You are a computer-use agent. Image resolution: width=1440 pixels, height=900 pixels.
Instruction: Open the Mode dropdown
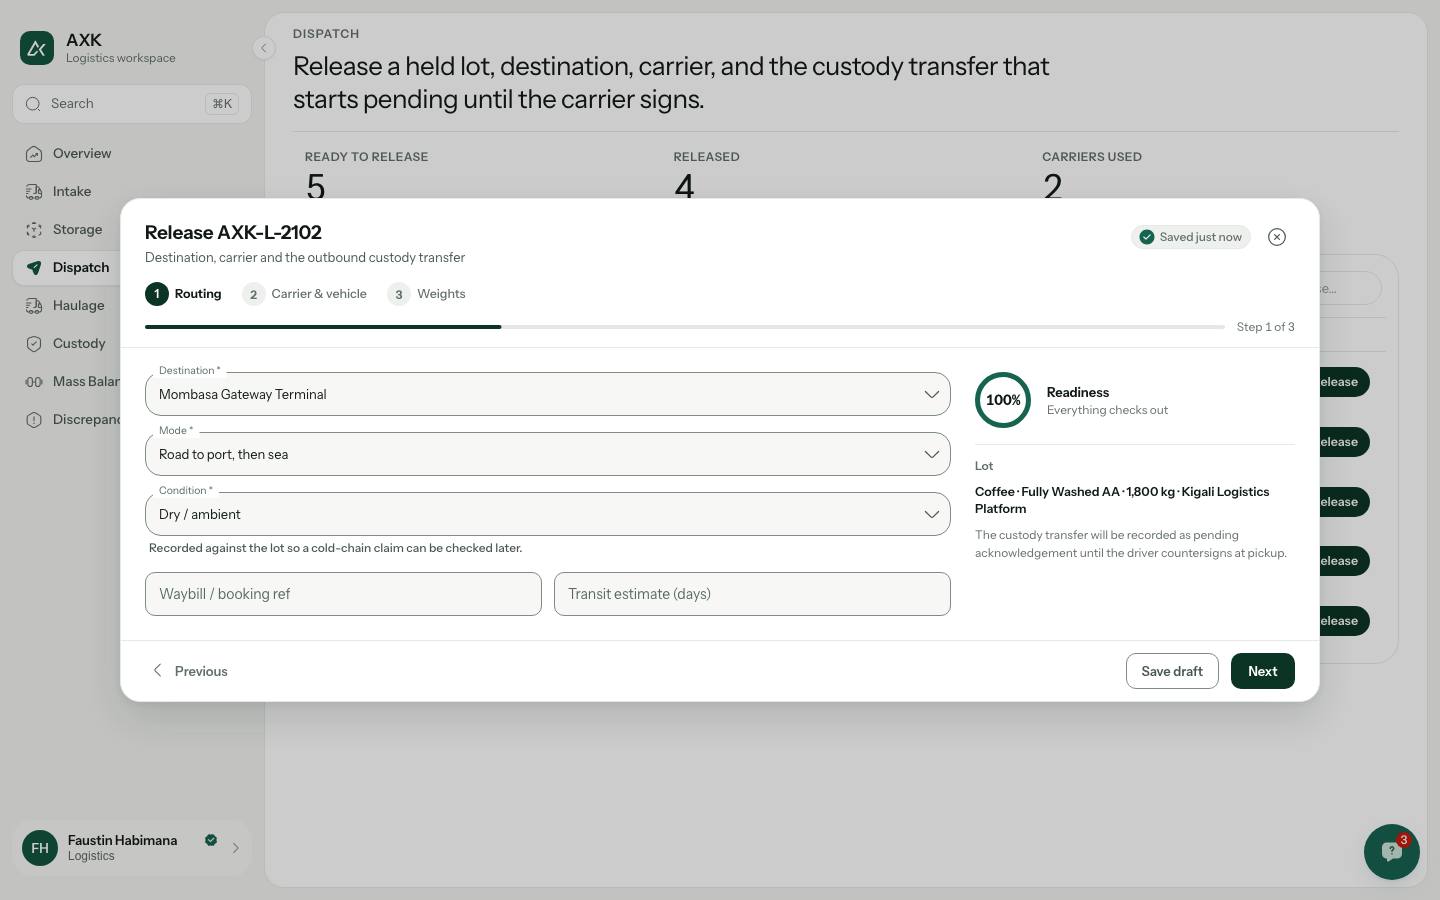548,454
